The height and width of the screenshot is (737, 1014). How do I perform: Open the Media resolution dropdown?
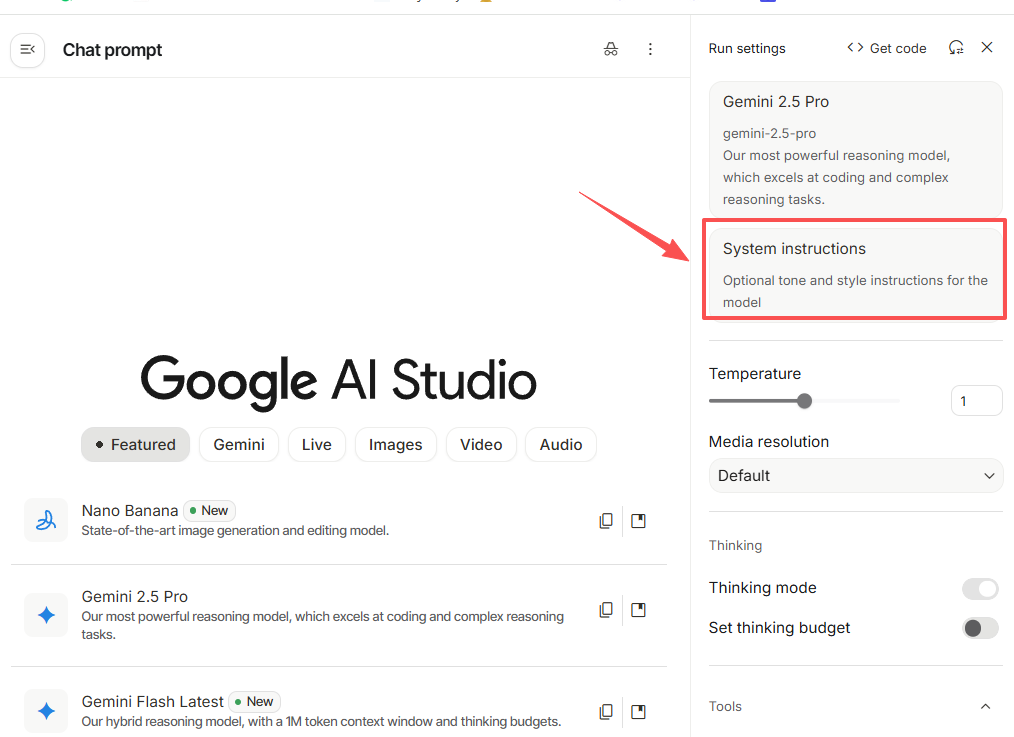[x=856, y=476]
